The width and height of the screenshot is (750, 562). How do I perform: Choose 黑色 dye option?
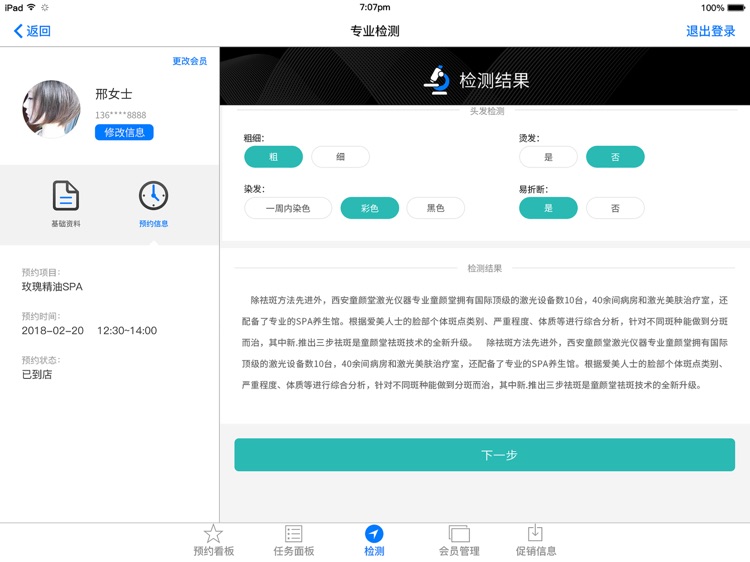[435, 208]
